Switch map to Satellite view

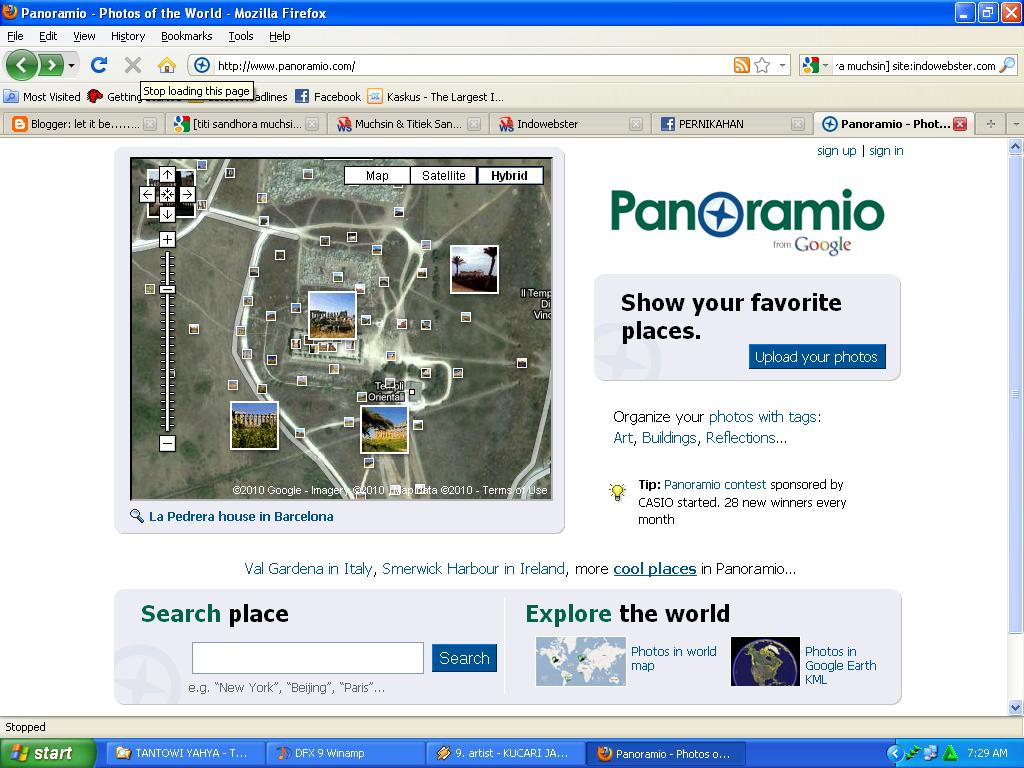click(x=443, y=176)
